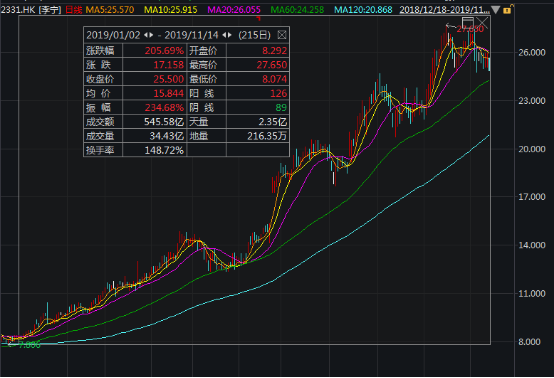Click the 最高价 value 27.650 in the table
Viewport: 554px width, 378px height.
pos(272,65)
